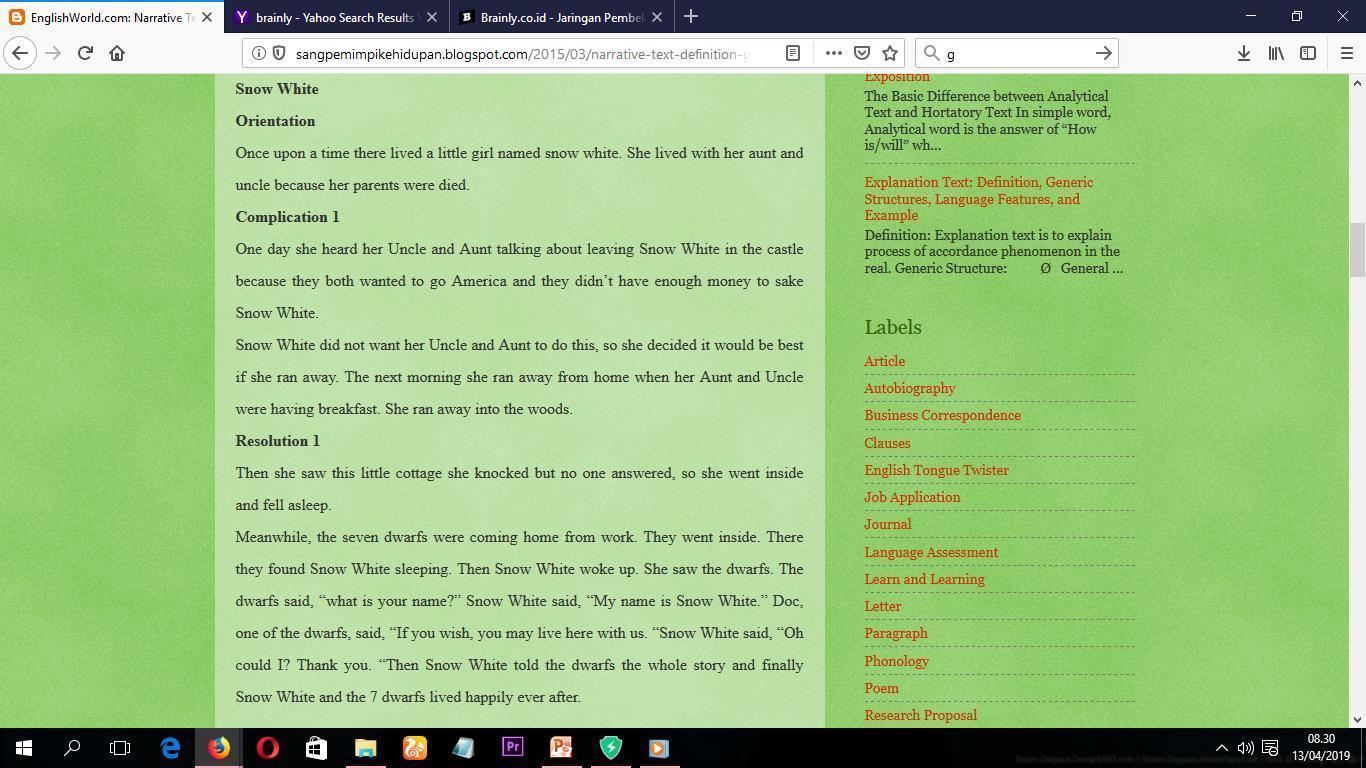
Task: Show the sidebars
Action: (x=1307, y=53)
